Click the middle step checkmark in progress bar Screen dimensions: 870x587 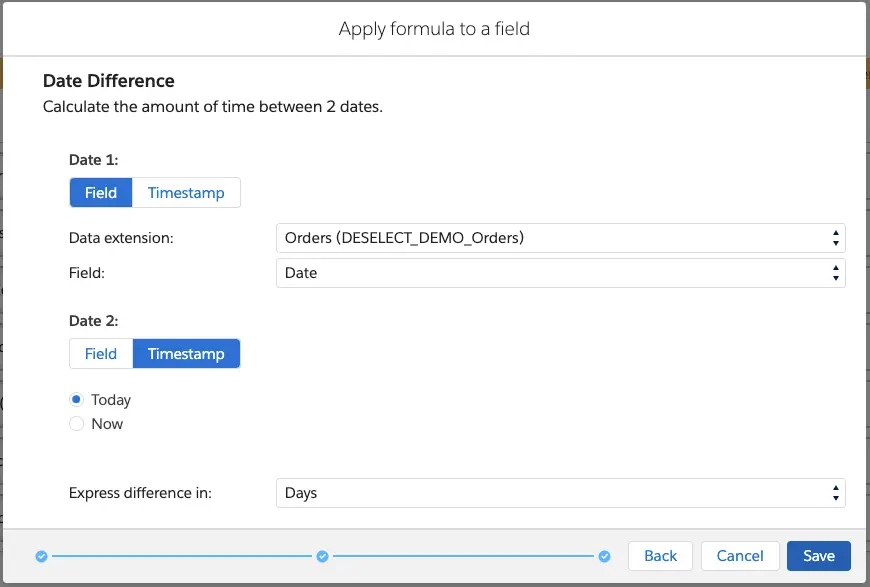pyautogui.click(x=322, y=556)
